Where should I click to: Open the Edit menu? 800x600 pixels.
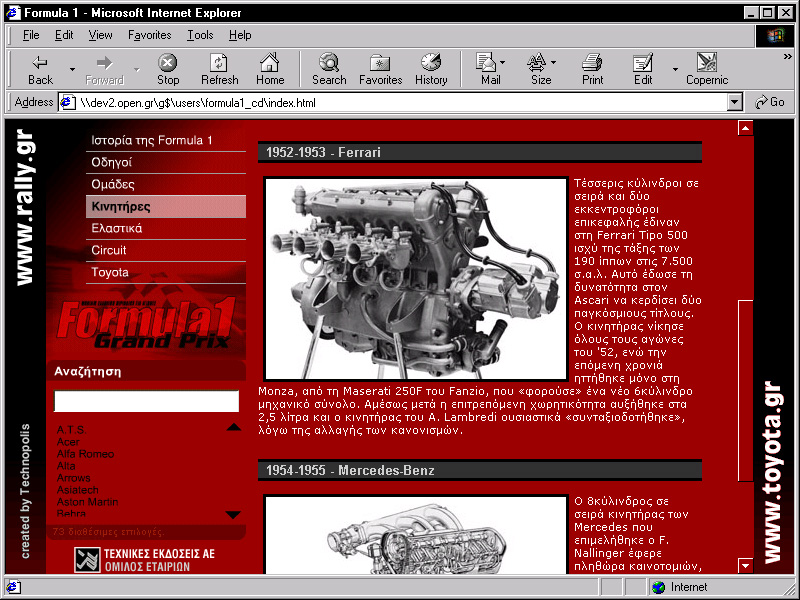(x=64, y=35)
